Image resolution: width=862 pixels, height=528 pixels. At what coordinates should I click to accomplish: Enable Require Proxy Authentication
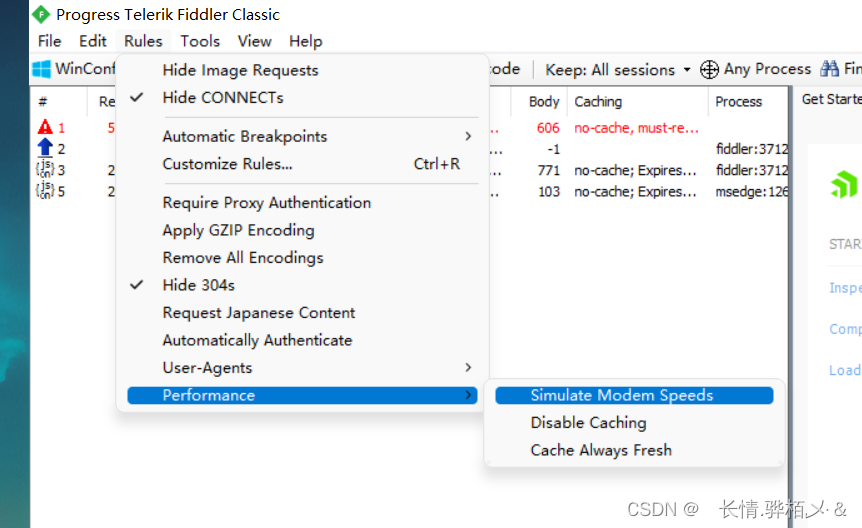coord(302,202)
